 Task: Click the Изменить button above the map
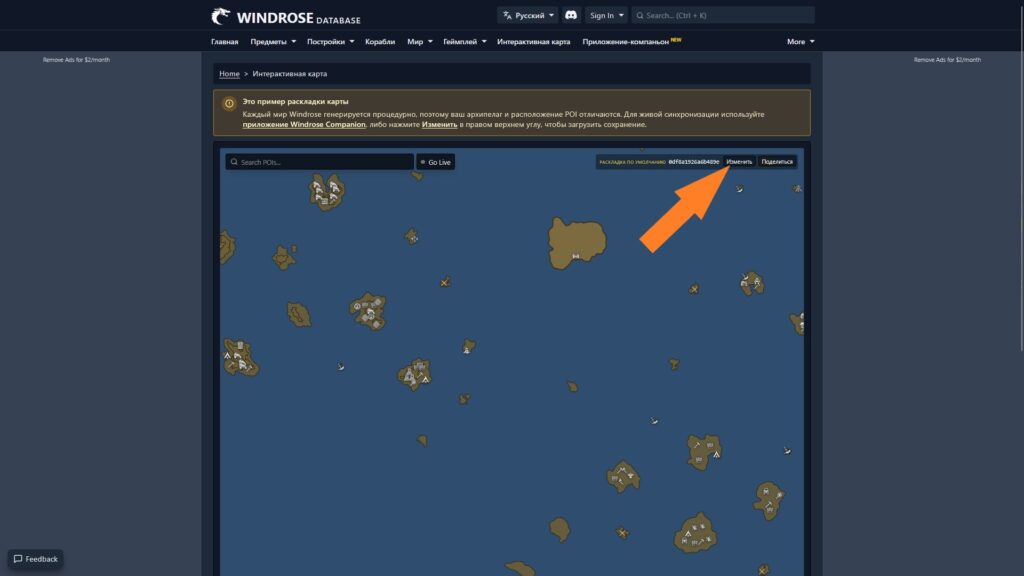click(x=739, y=161)
